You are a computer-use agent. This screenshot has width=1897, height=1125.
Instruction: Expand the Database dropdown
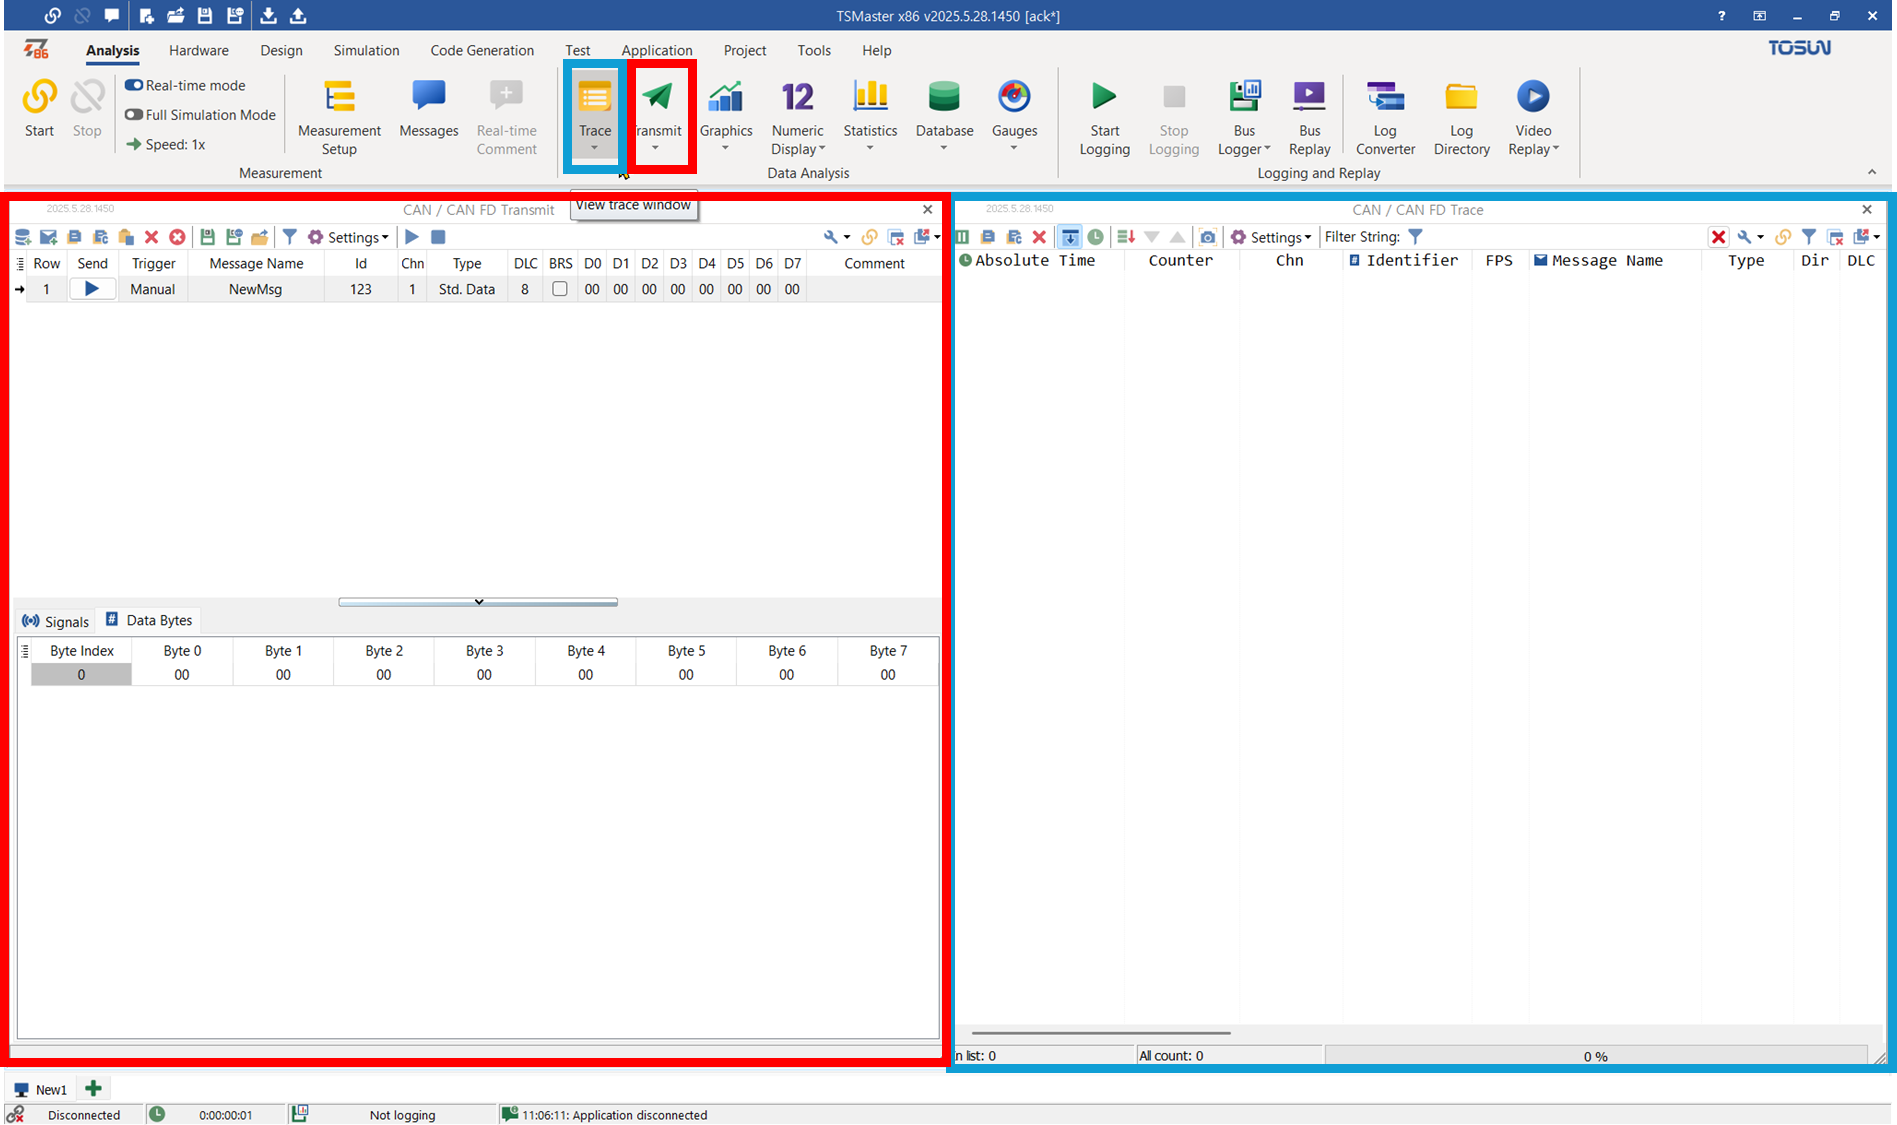pos(943,149)
